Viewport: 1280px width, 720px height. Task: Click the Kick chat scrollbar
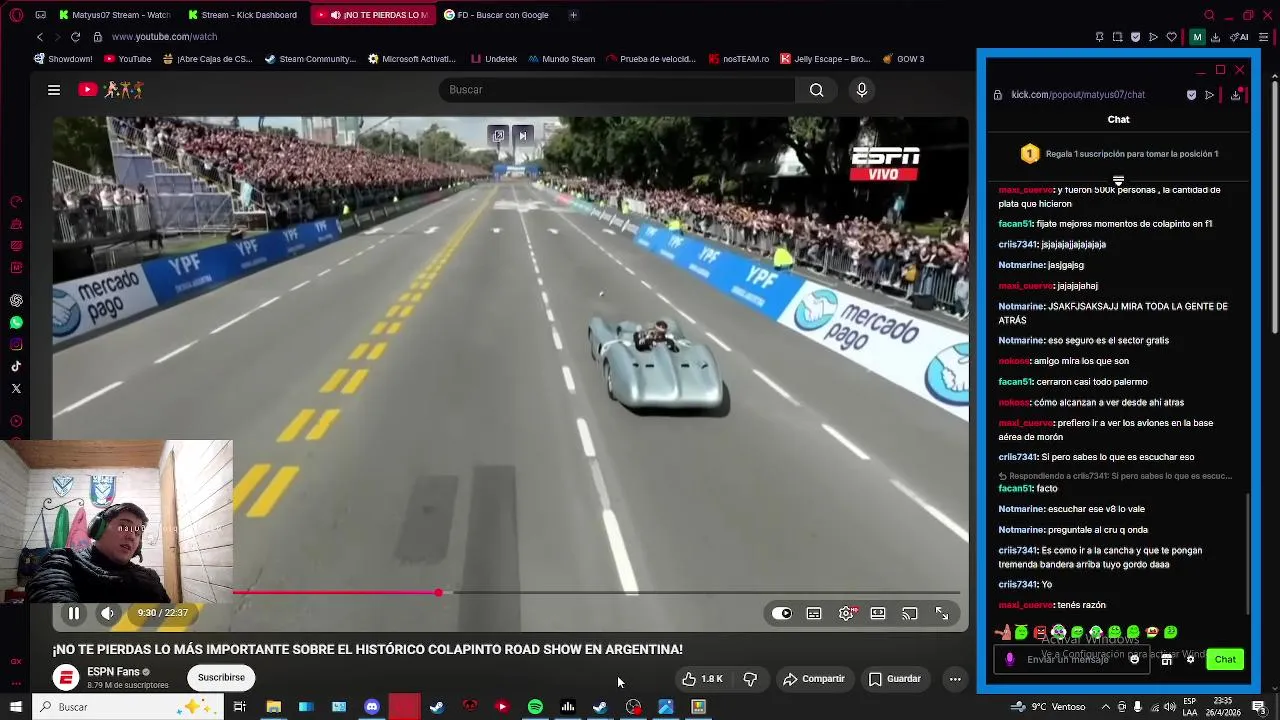click(1247, 553)
